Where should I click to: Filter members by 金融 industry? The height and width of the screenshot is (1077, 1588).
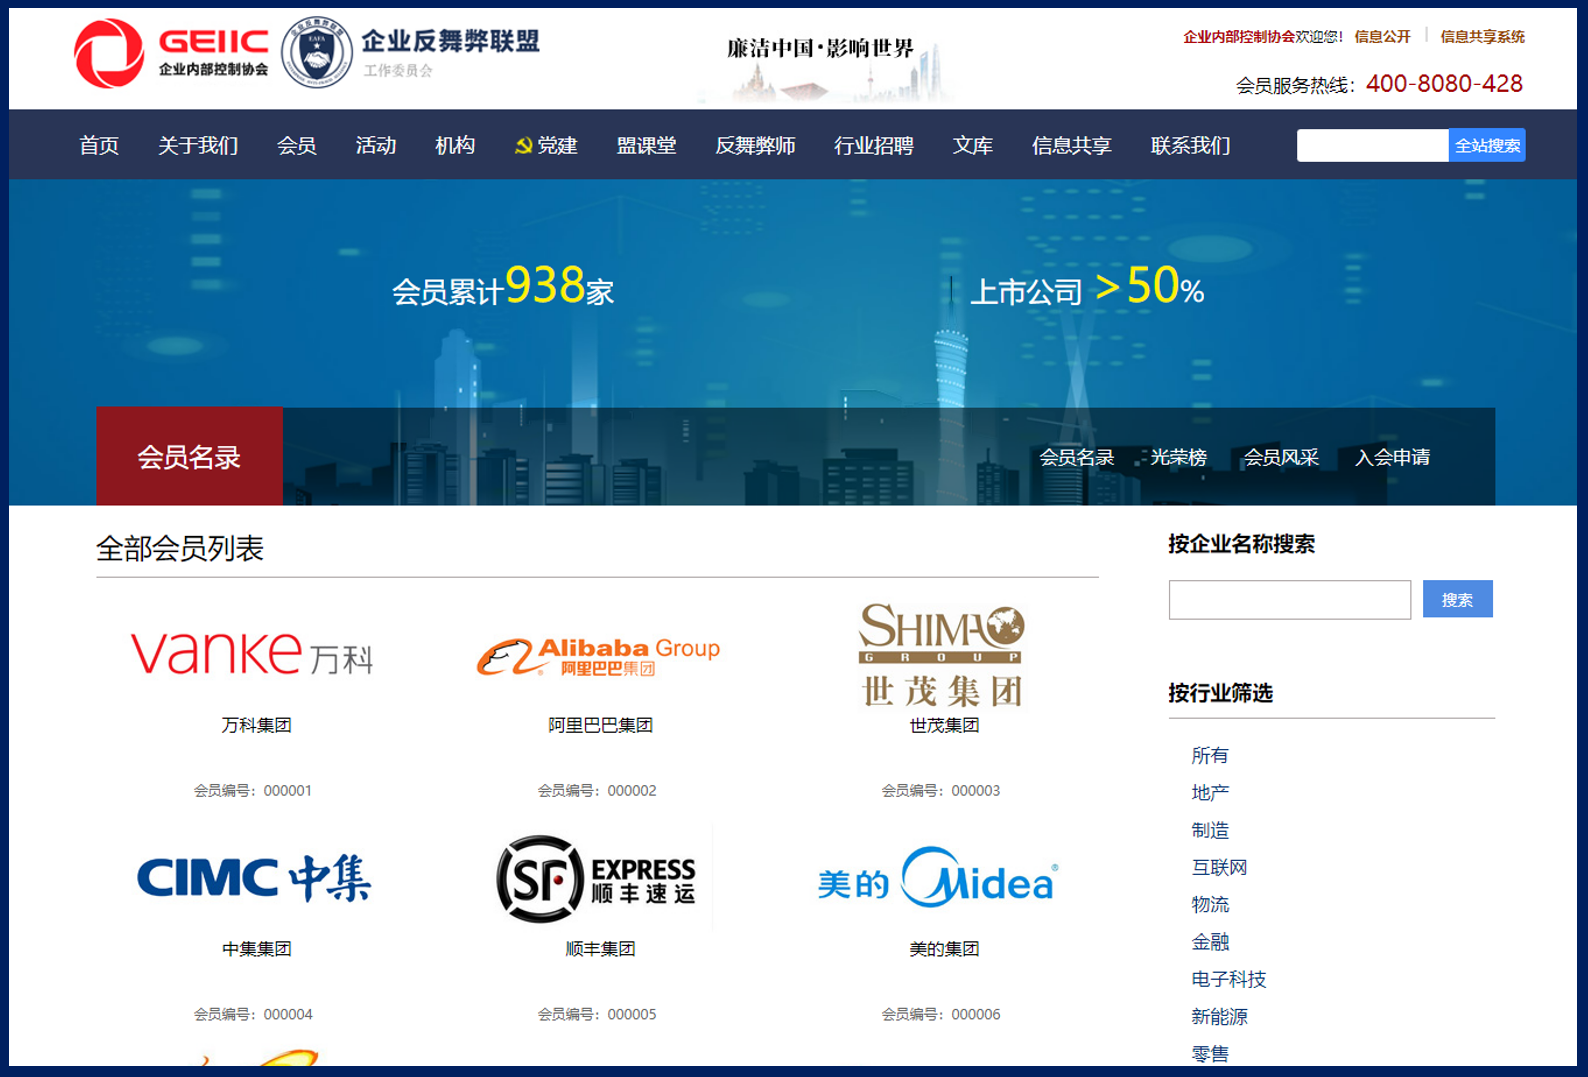[x=1210, y=942]
